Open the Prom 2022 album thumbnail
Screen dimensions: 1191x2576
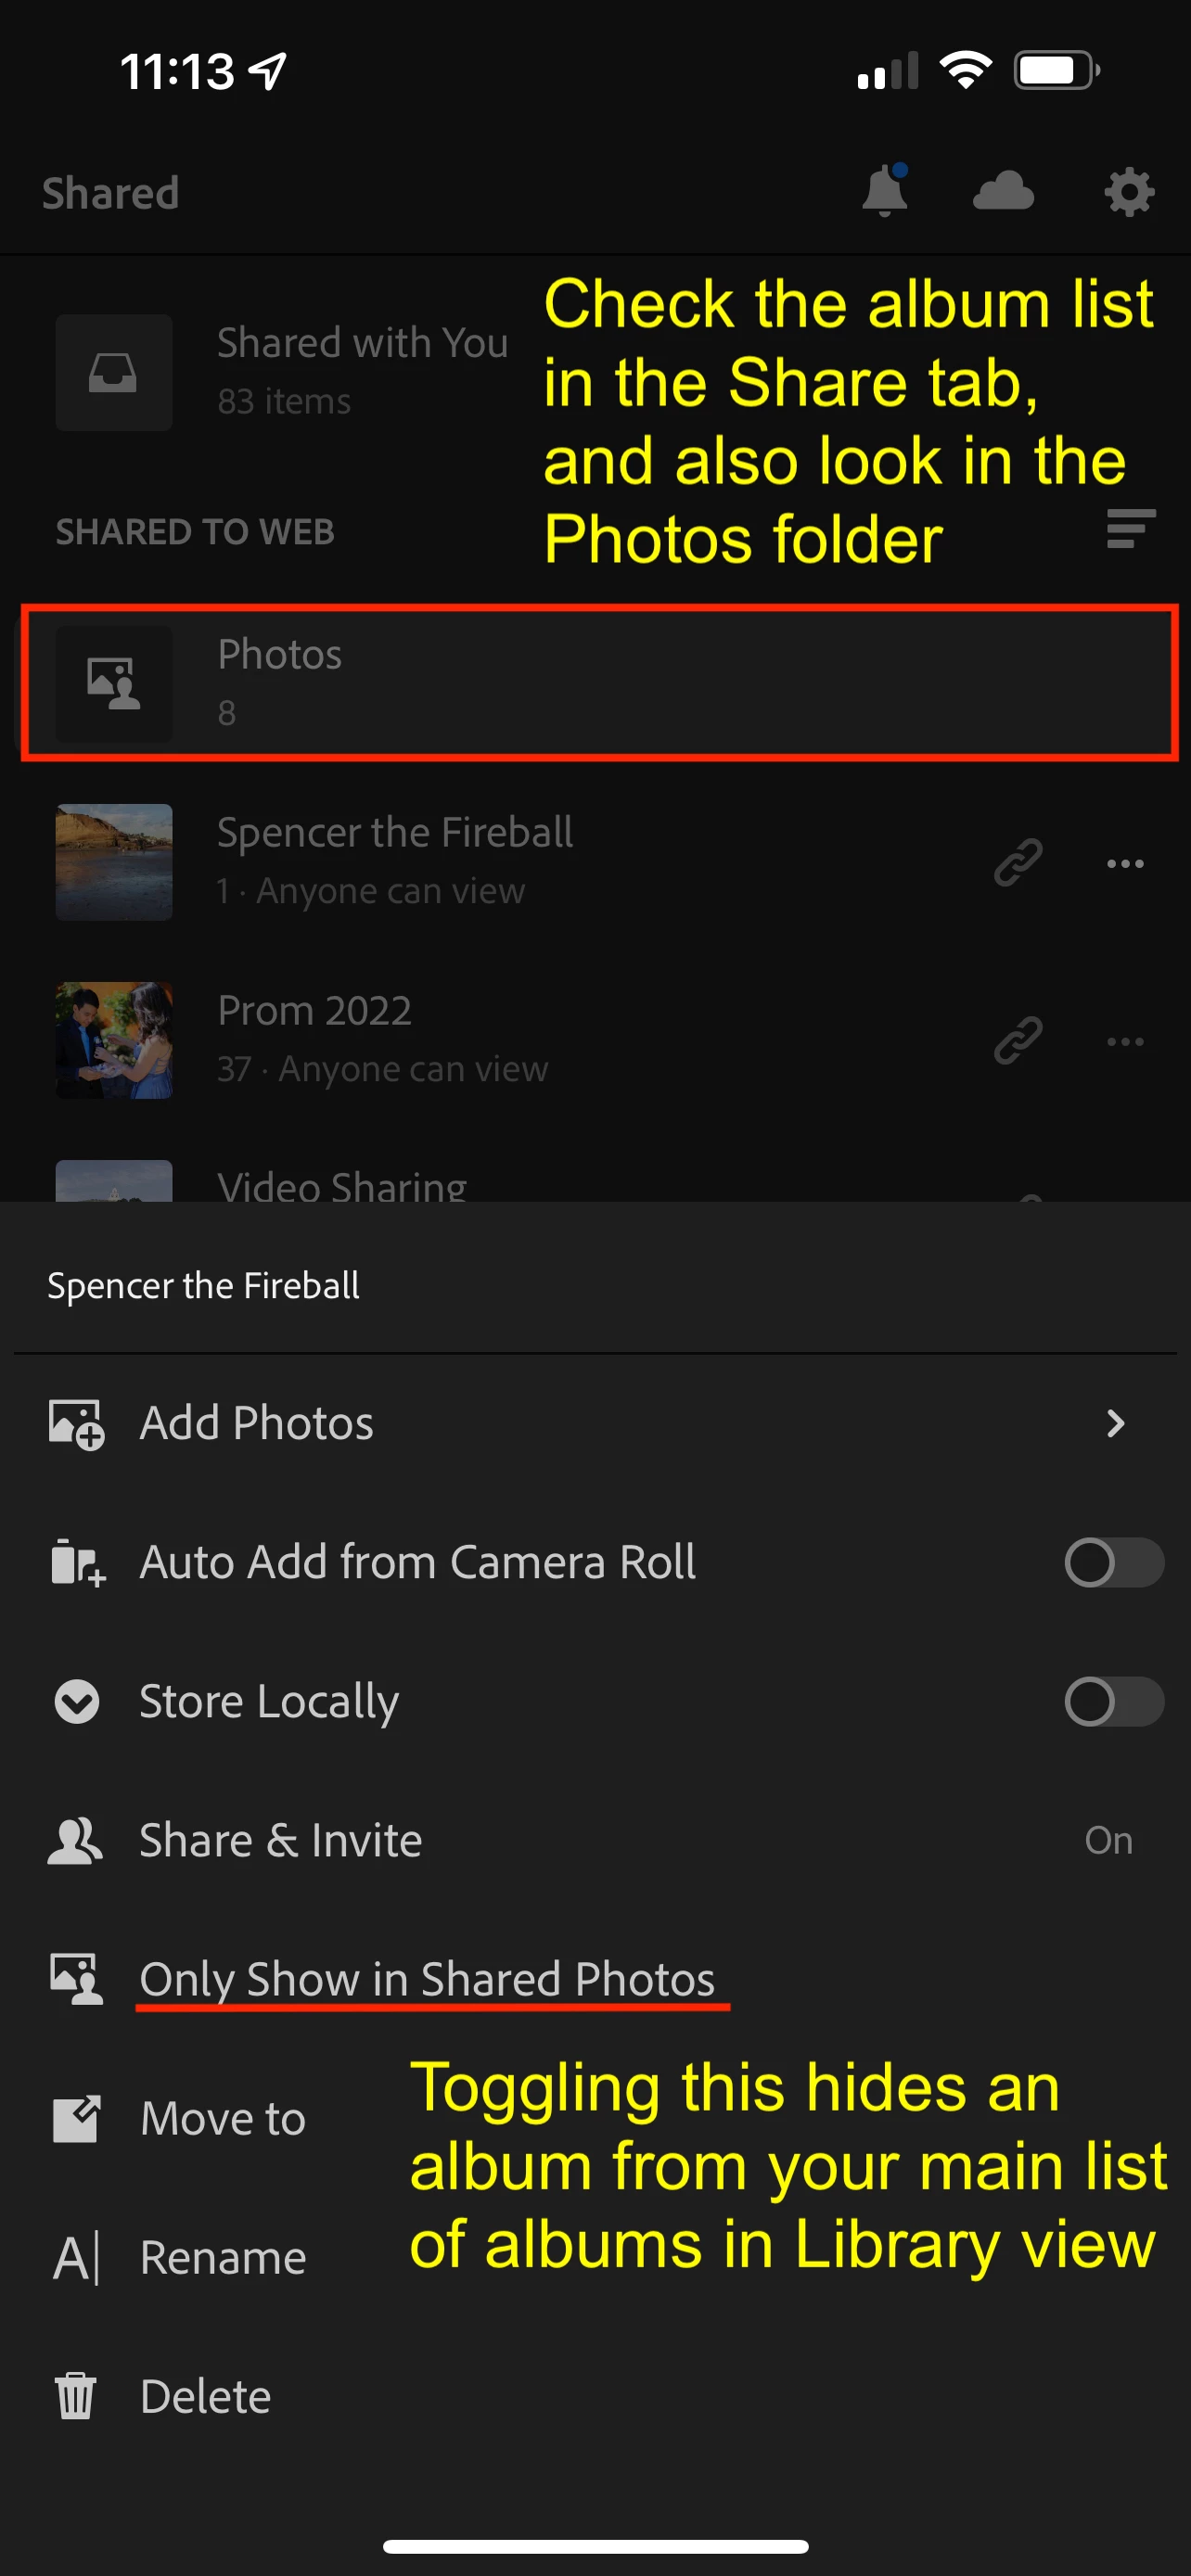coord(114,1041)
